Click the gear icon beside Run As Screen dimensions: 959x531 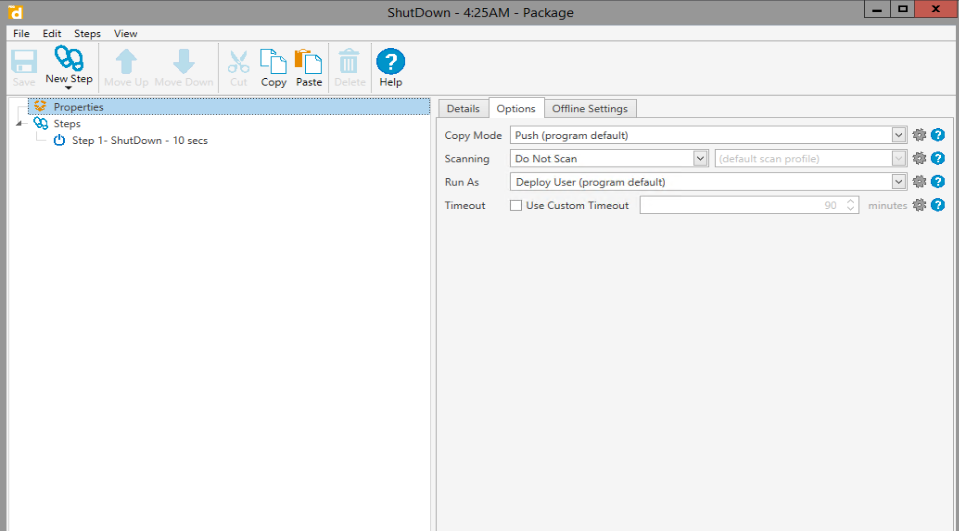920,182
